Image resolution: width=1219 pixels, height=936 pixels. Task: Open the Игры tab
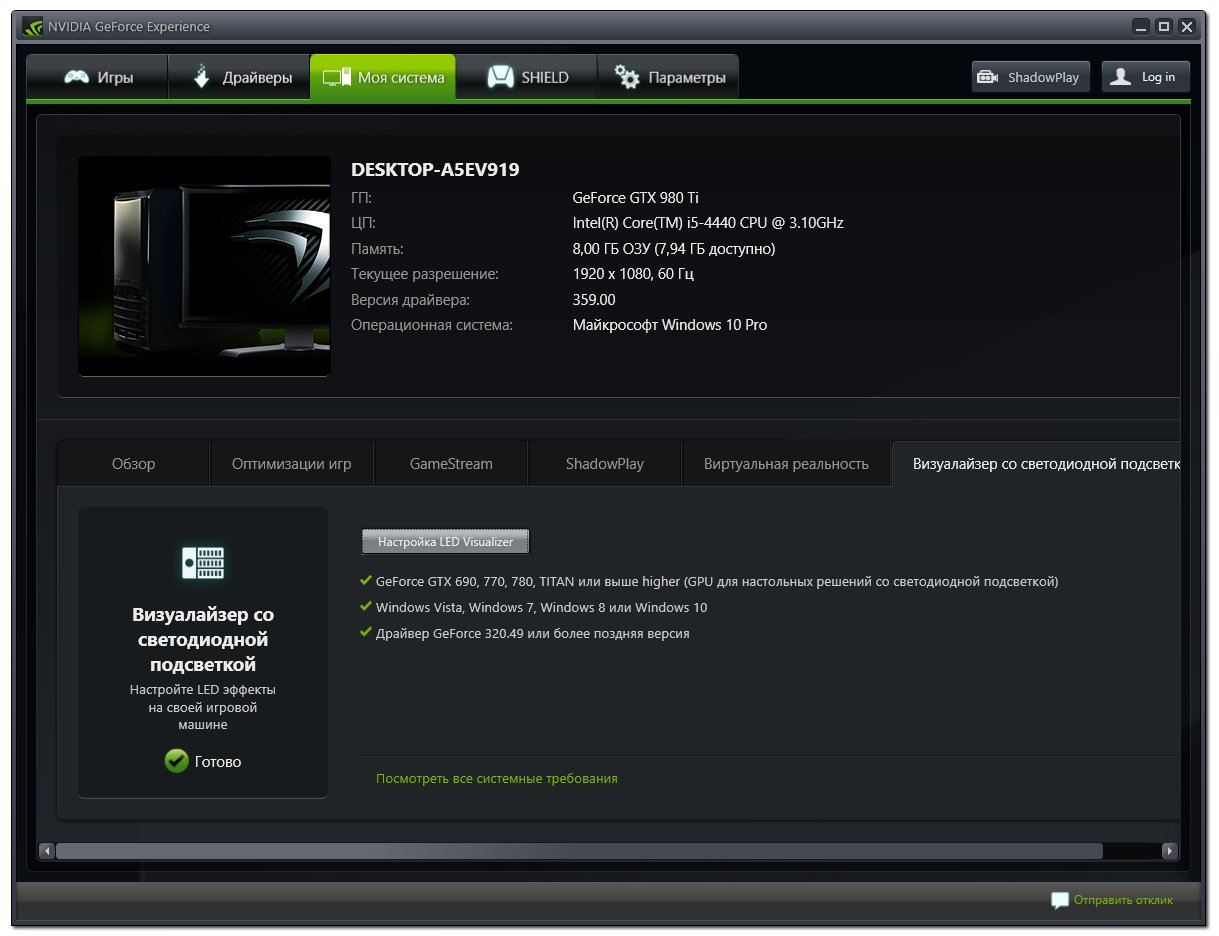pyautogui.click(x=97, y=77)
